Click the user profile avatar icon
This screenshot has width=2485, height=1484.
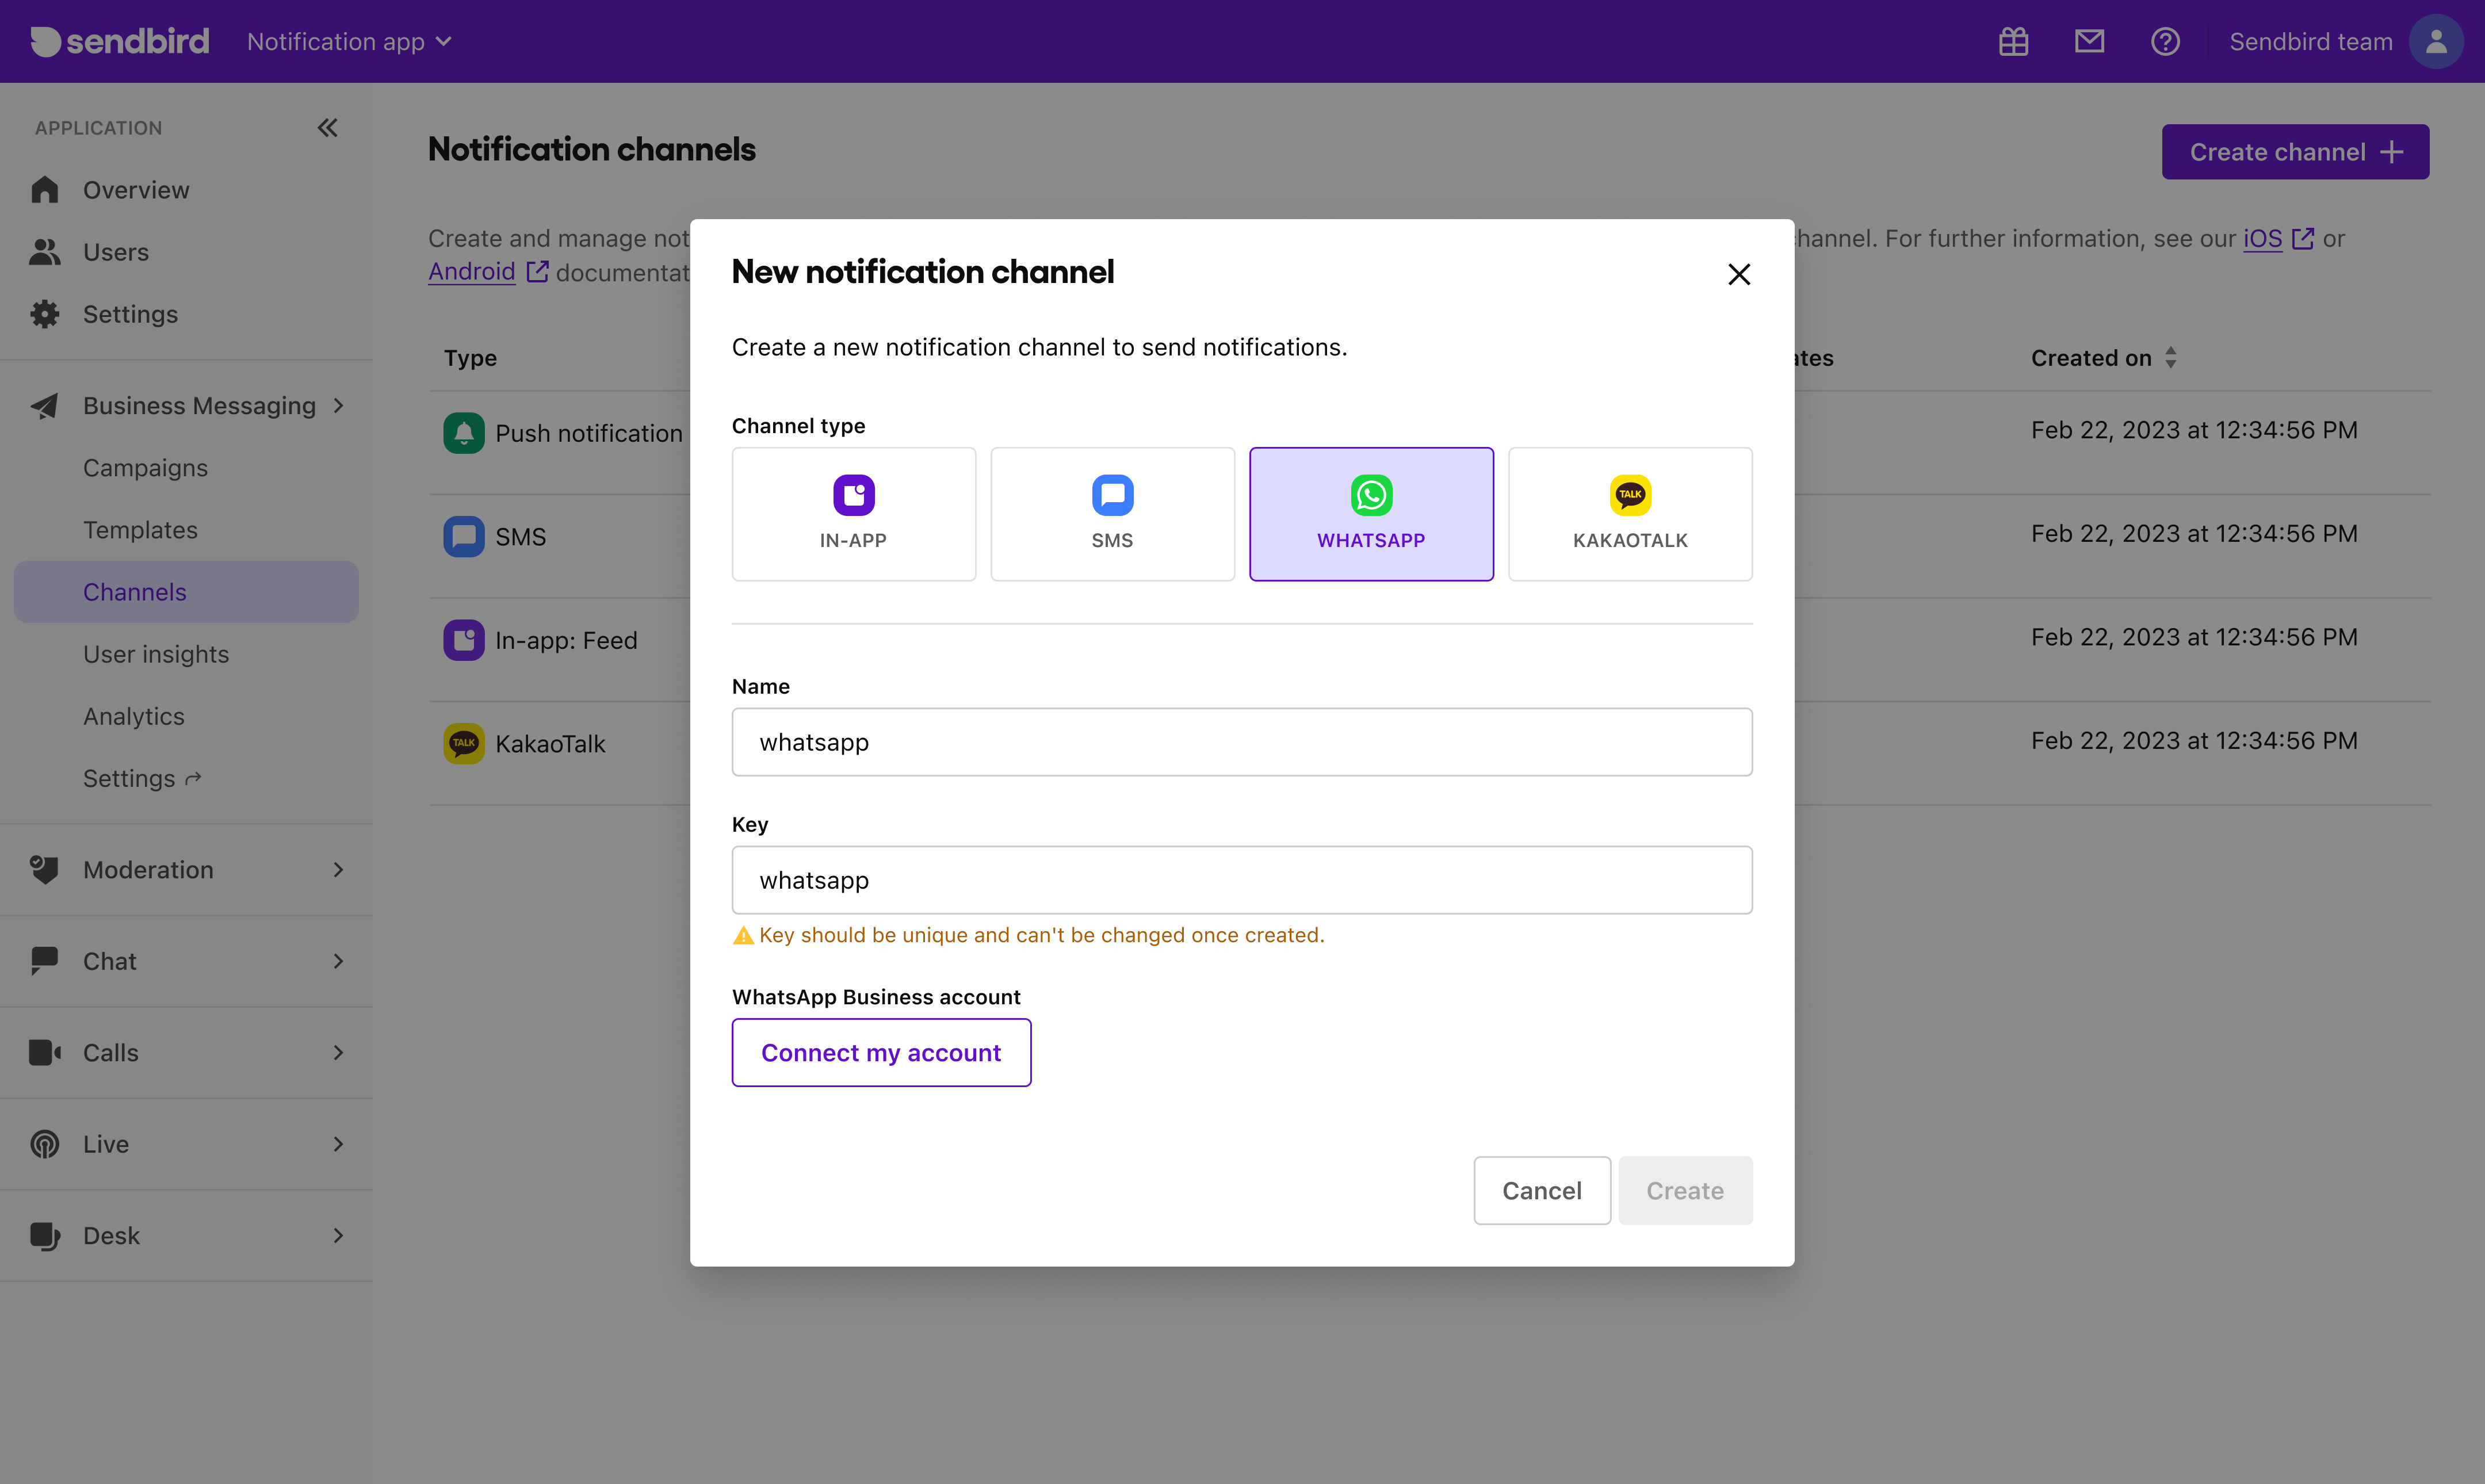2436,41
